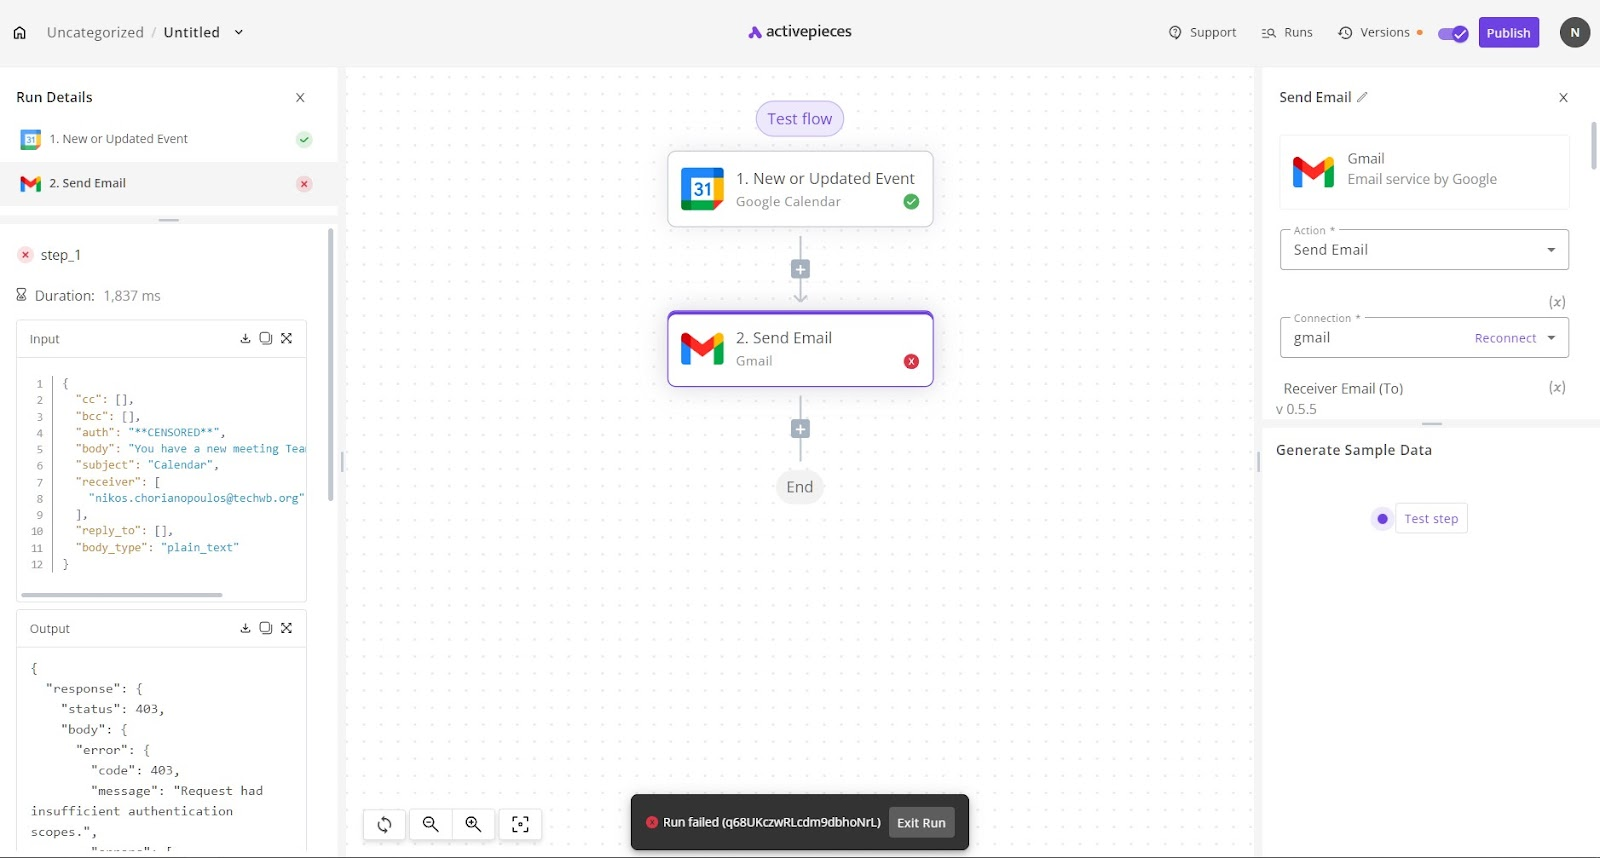
Task: Open the Connection gmail dropdown
Action: (1424, 338)
